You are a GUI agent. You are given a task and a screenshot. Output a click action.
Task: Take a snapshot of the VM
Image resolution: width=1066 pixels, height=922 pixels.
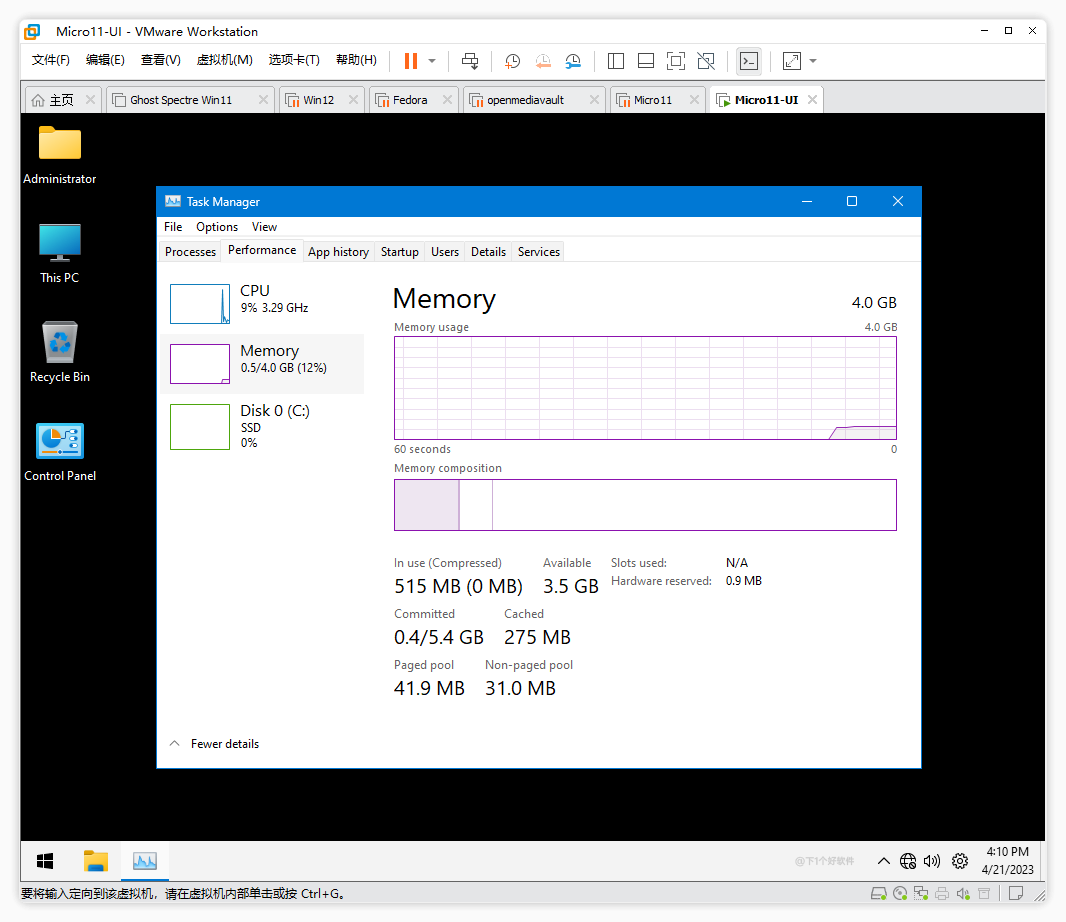click(x=512, y=61)
